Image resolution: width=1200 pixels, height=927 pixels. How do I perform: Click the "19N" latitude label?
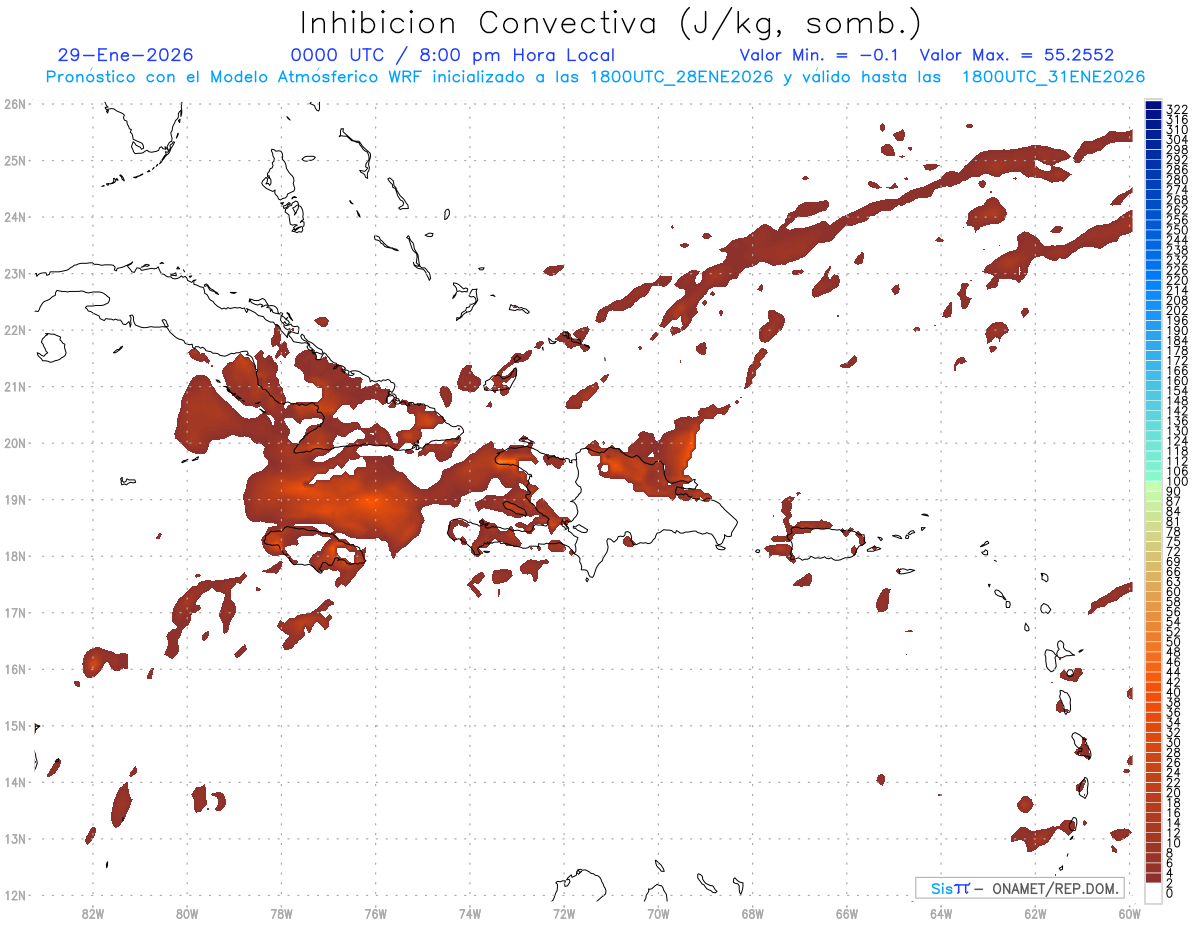tap(15, 499)
